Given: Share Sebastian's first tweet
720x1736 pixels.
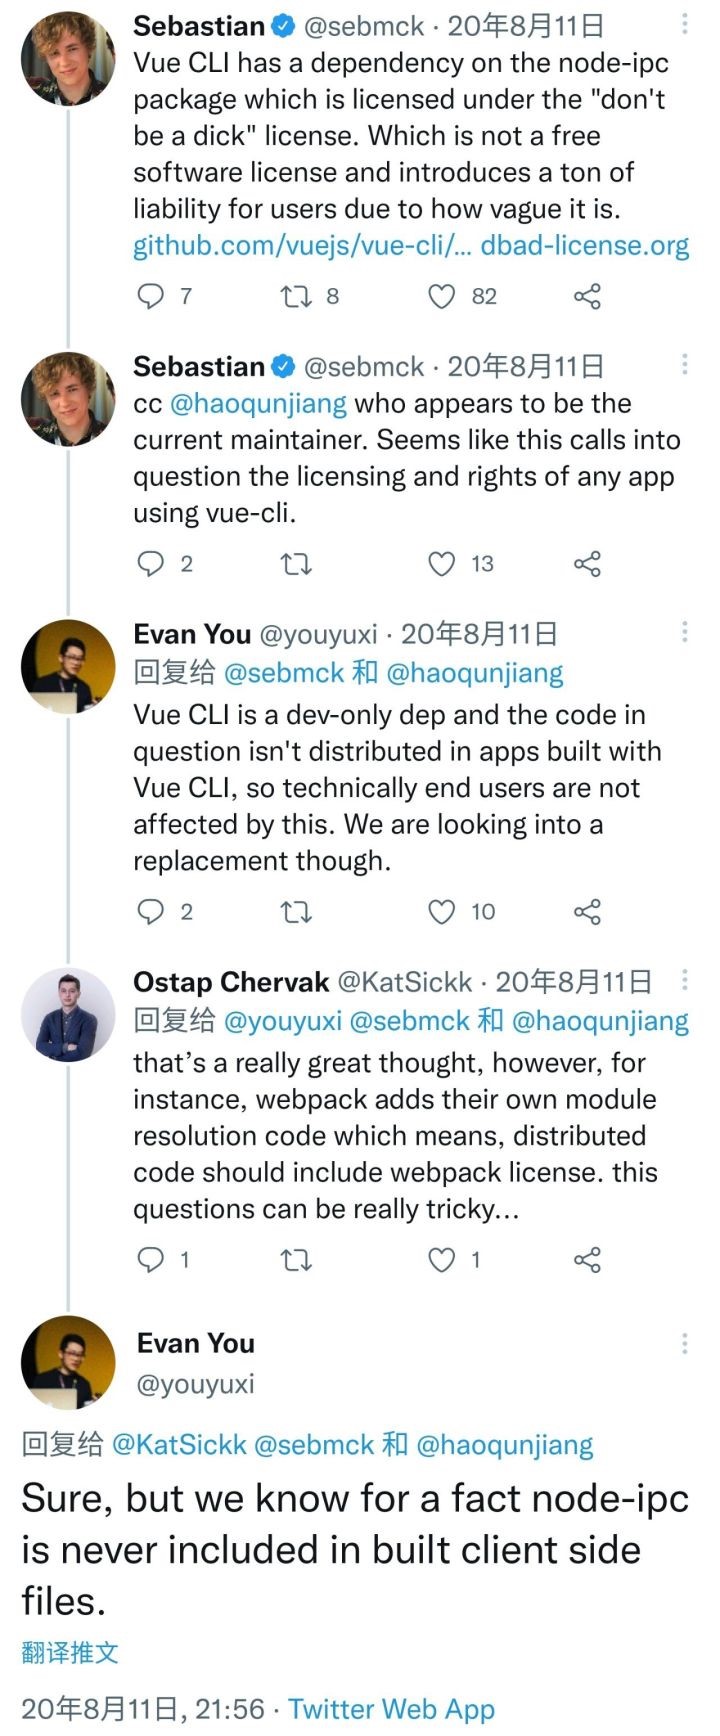Looking at the screenshot, I should (587, 296).
